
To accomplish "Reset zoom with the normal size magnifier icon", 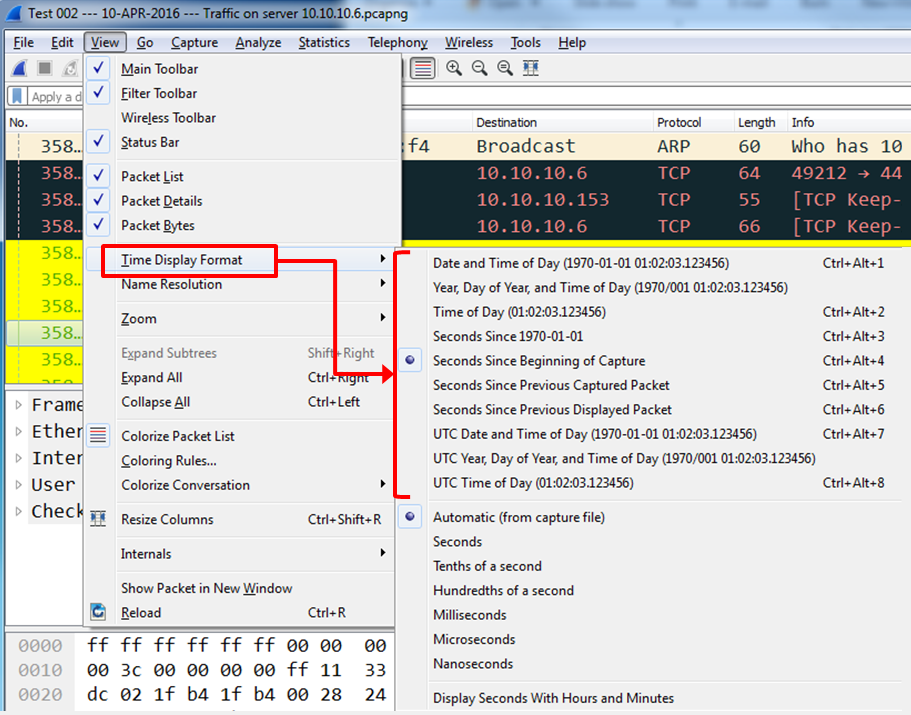I will (505, 69).
